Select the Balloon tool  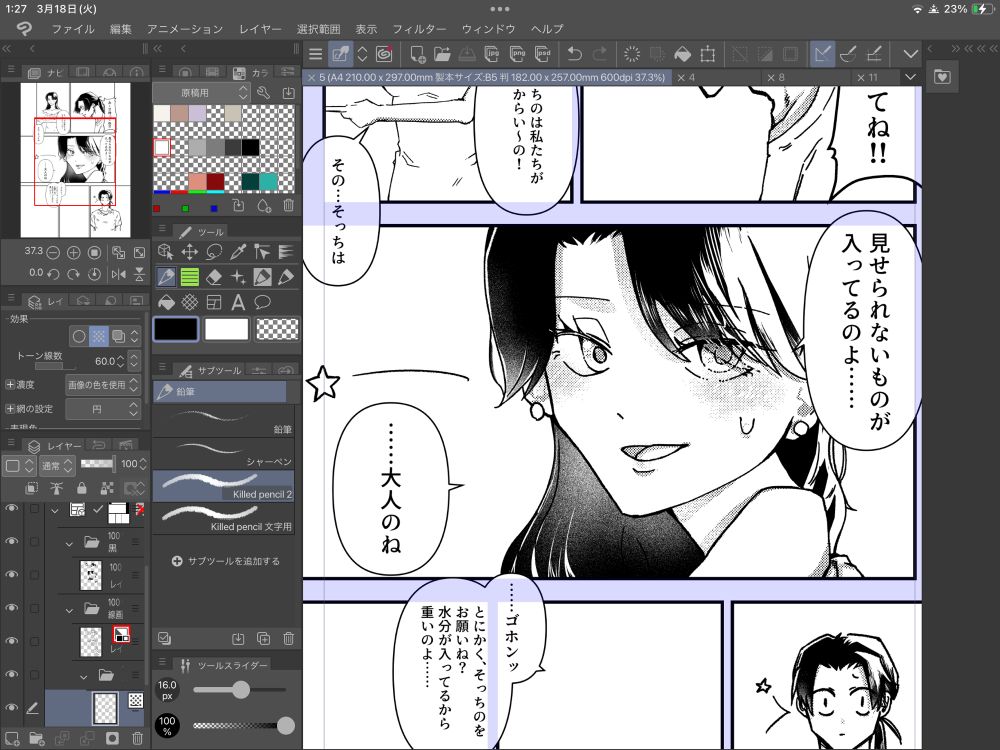click(262, 302)
